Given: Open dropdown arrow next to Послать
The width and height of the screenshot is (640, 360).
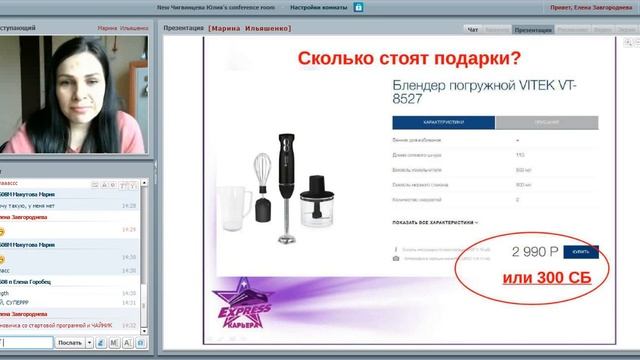Looking at the screenshot, I should [89, 343].
